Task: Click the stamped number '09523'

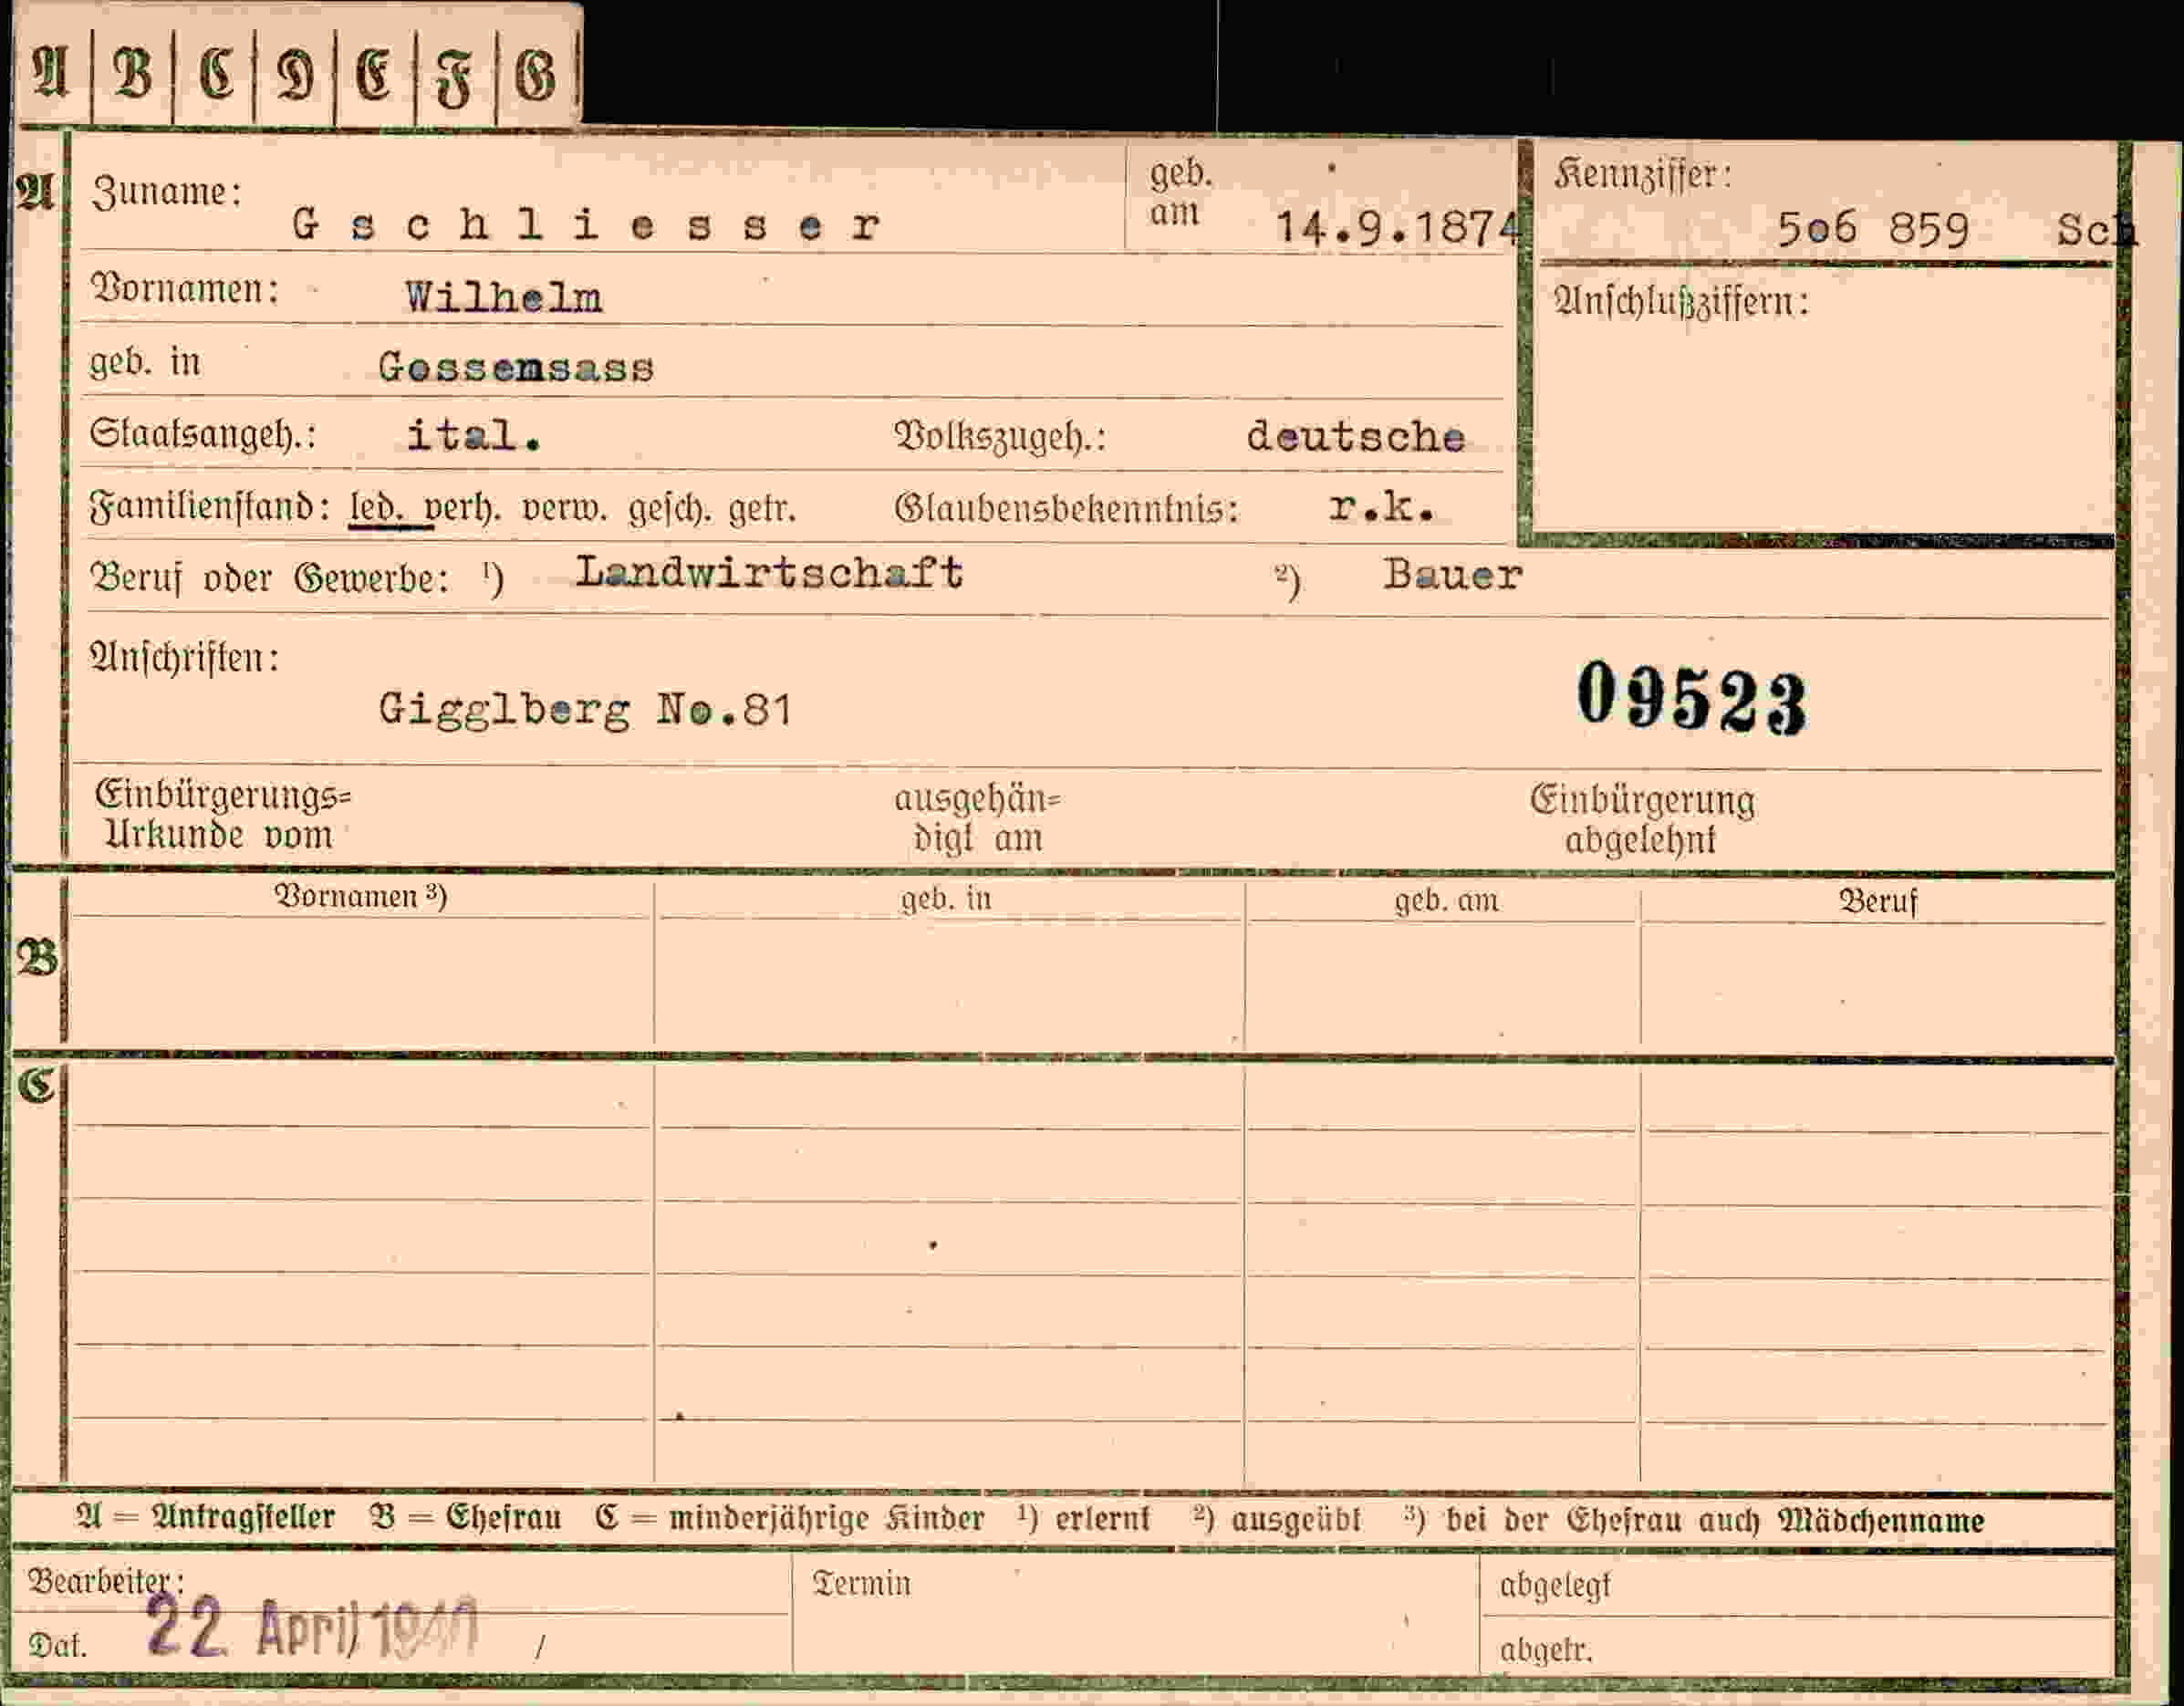Action: tap(1692, 699)
